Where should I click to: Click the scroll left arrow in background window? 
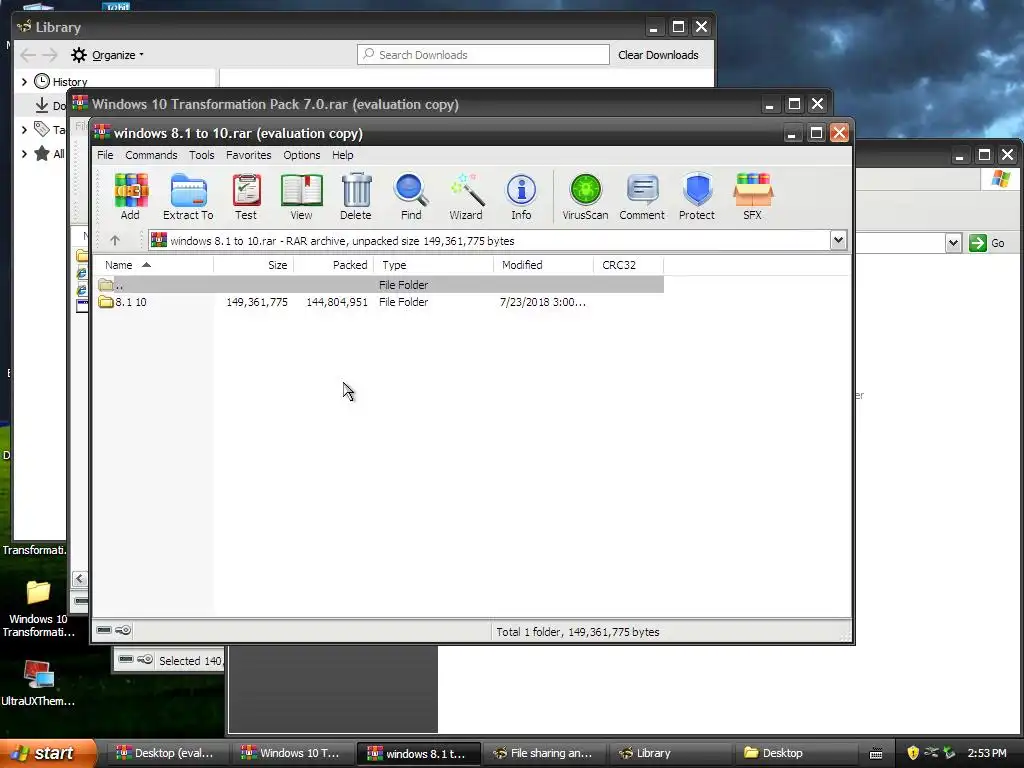point(80,579)
